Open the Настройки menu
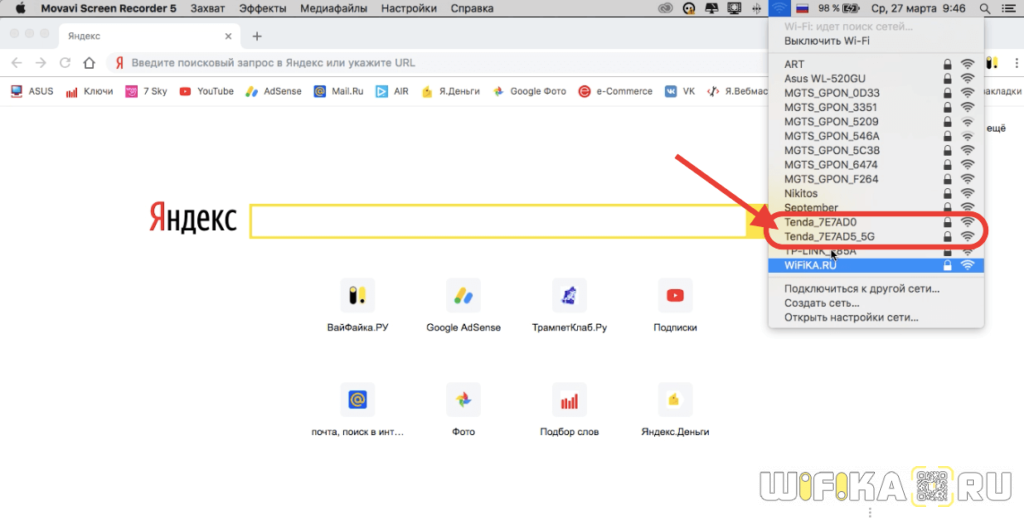1024x518 pixels. (409, 8)
